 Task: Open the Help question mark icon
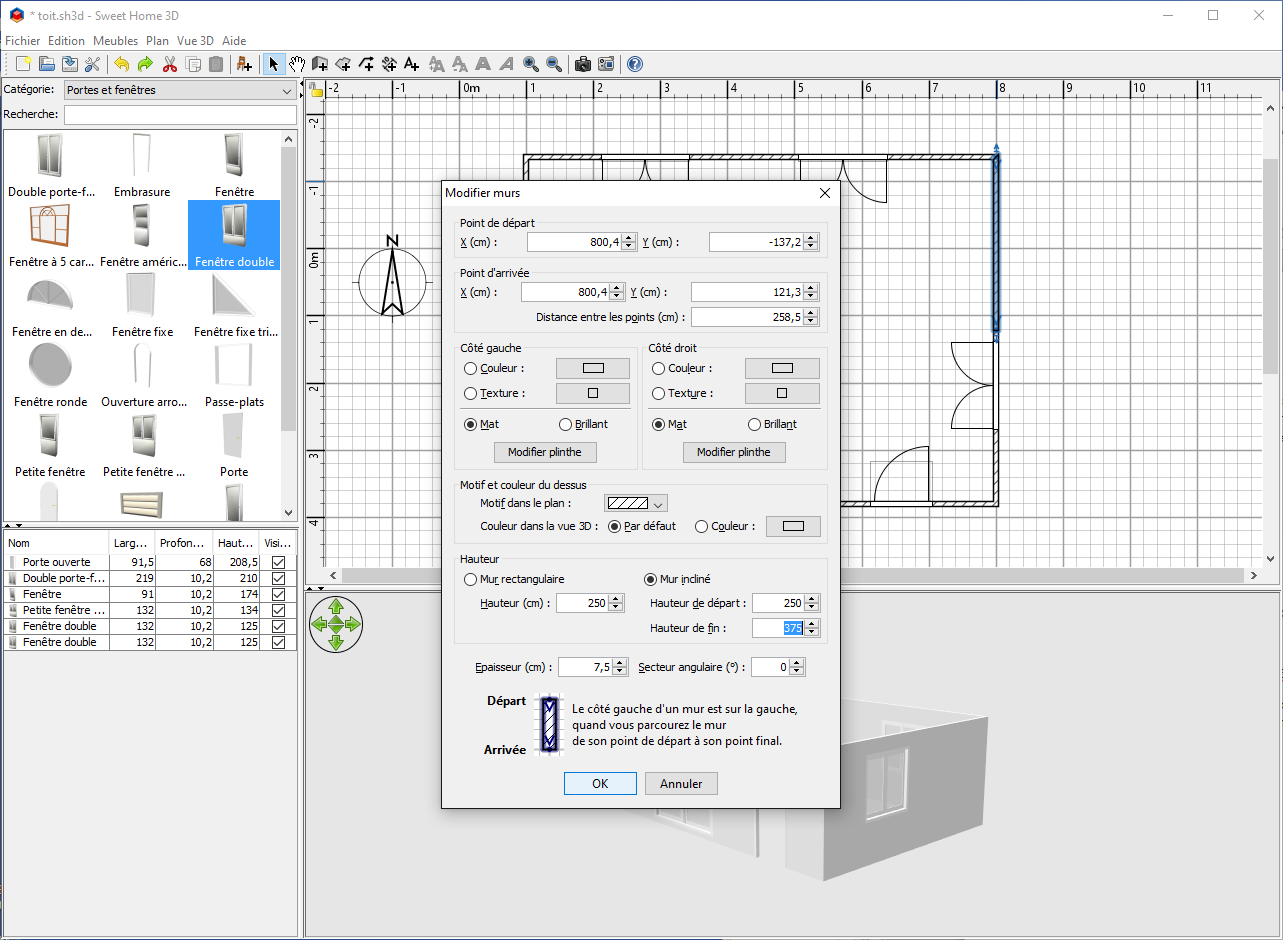pyautogui.click(x=634, y=65)
